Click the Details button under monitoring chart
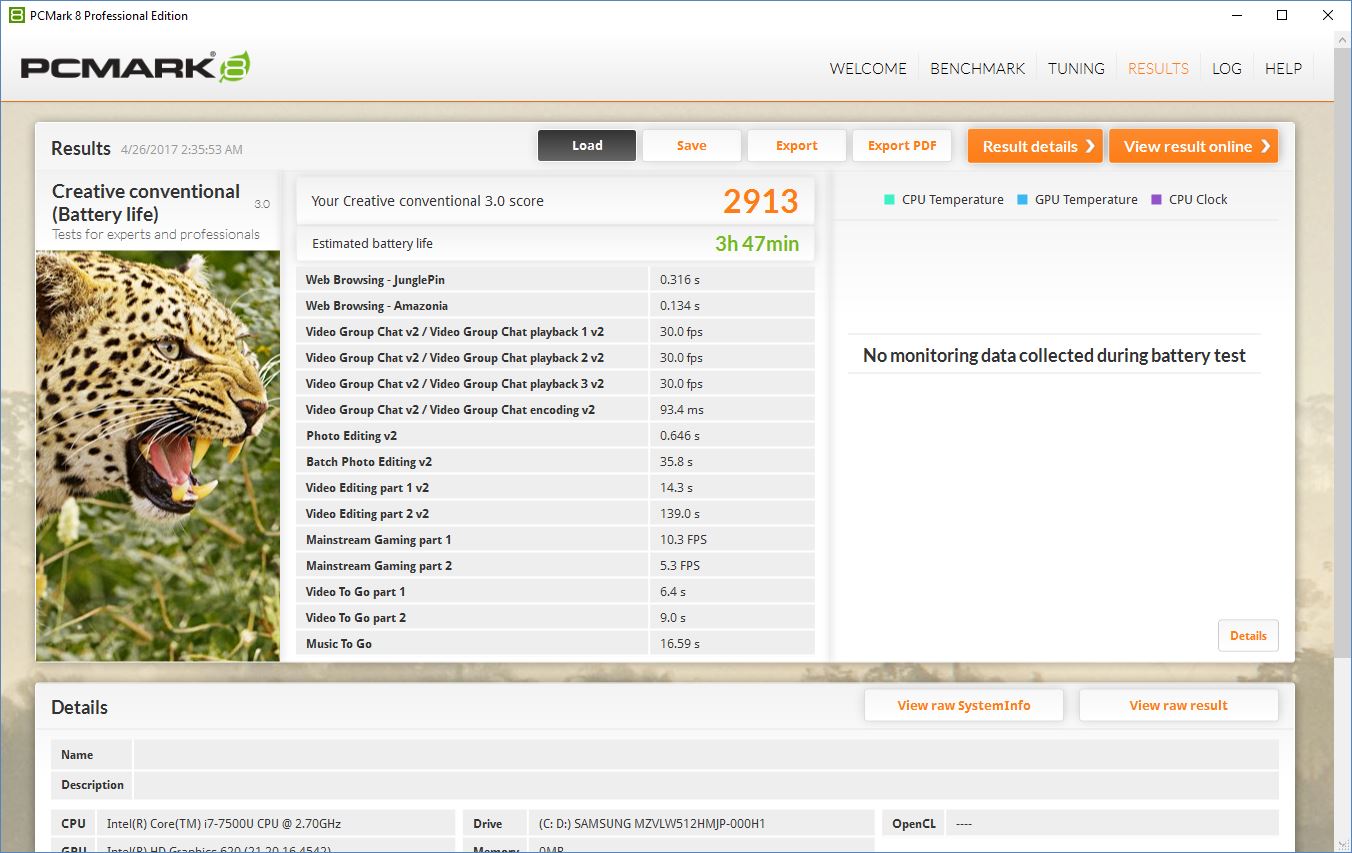Viewport: 1352px width, 853px height. 1247,636
